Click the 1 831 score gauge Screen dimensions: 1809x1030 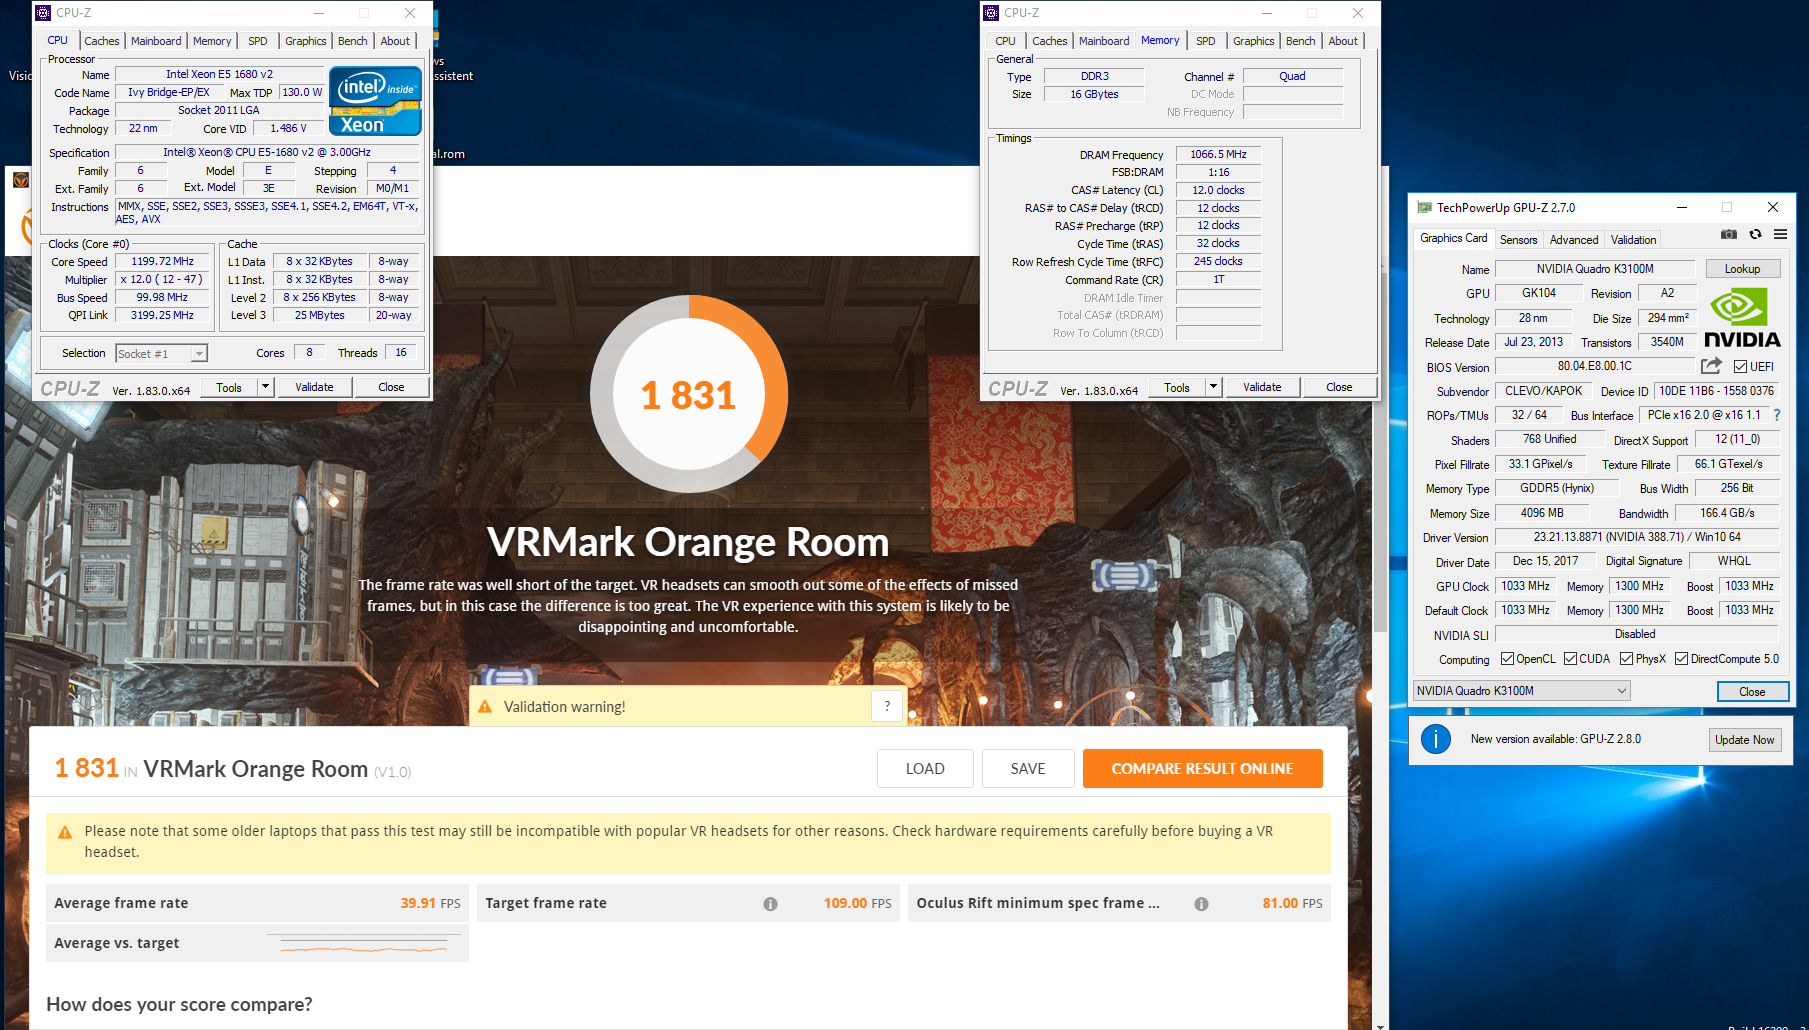[689, 394]
